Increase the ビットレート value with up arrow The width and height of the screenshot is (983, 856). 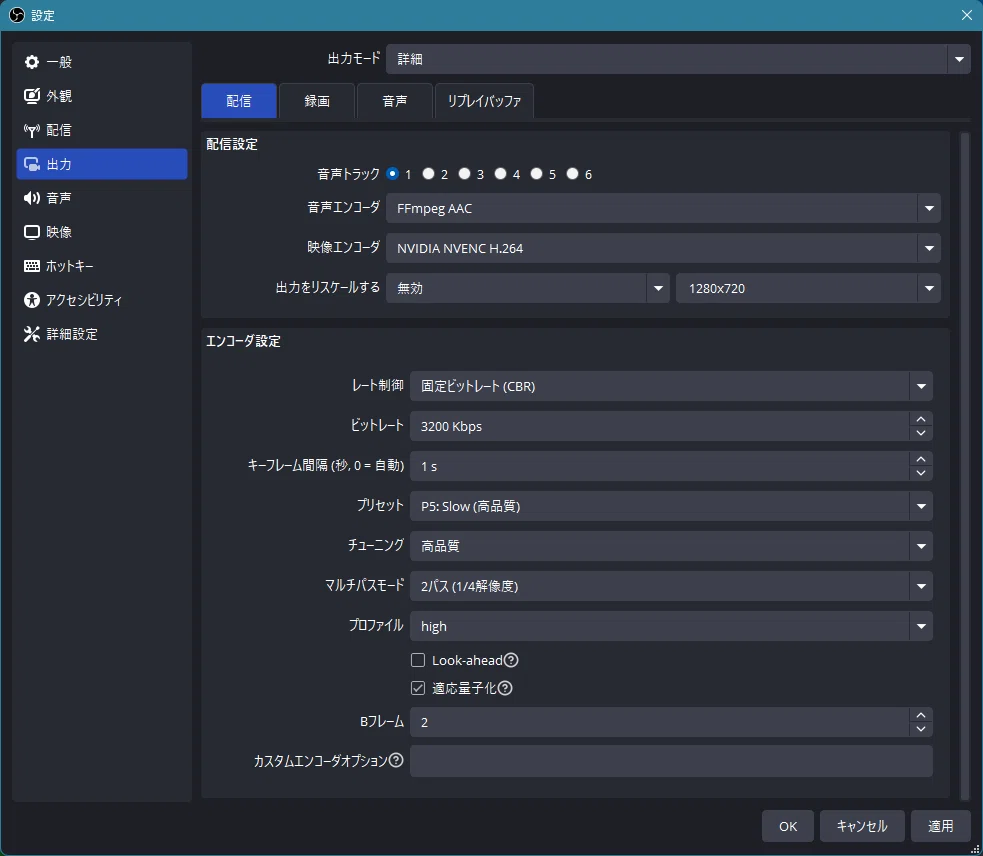[x=921, y=420]
